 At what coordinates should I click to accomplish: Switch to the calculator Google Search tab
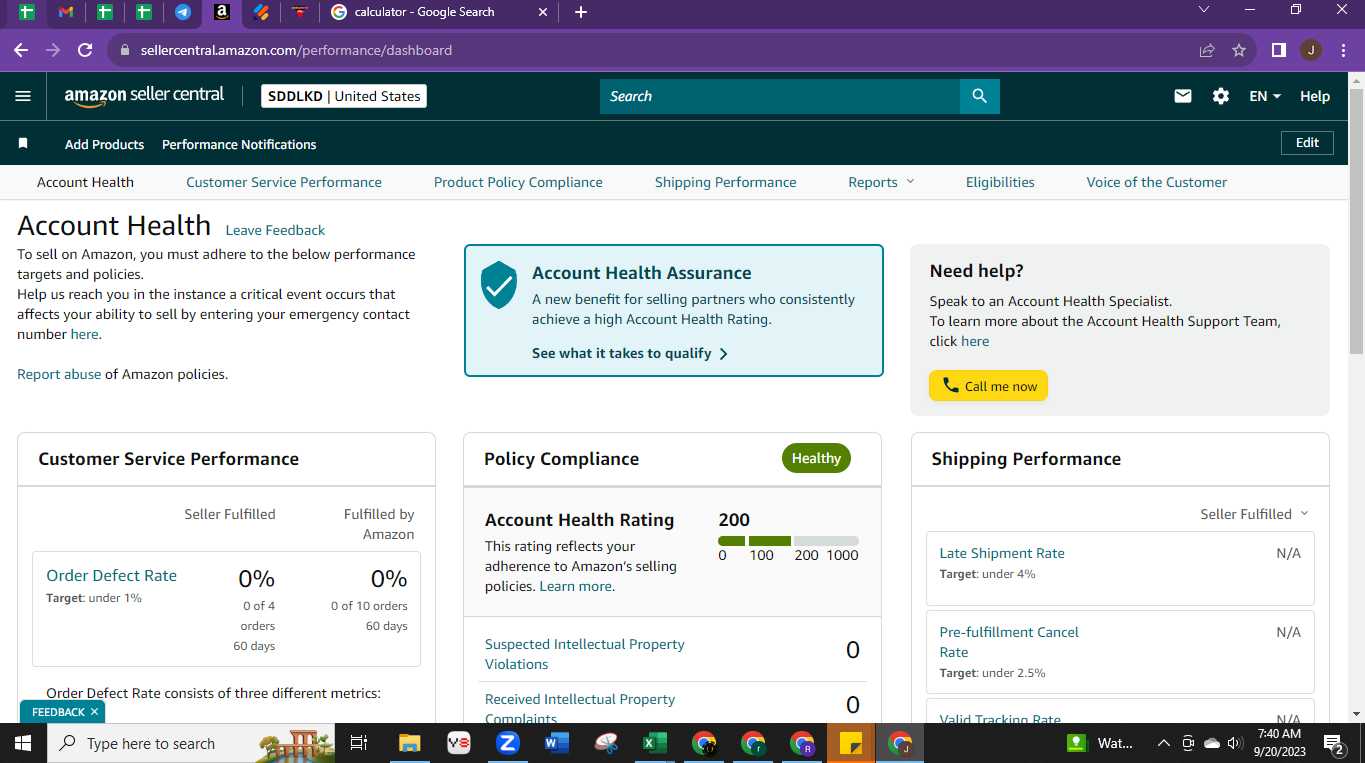point(424,12)
